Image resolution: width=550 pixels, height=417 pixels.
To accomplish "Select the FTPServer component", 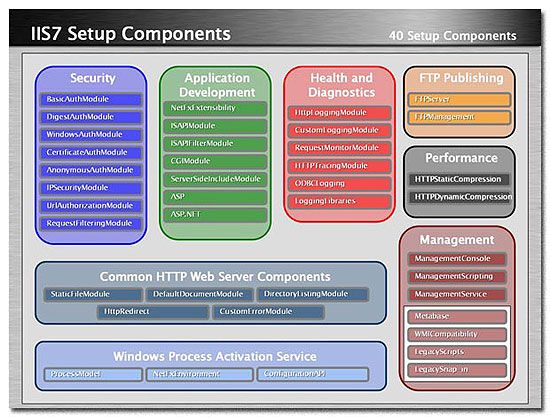I will [459, 100].
